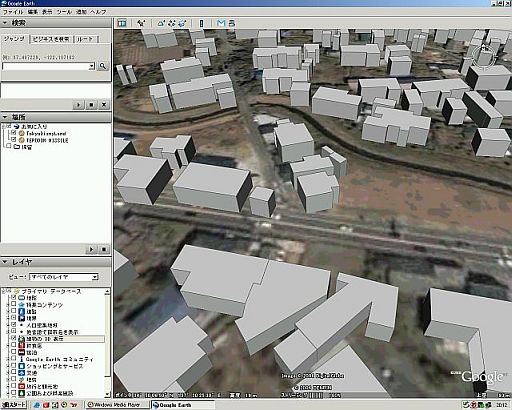This screenshot has width=512, height=410.
Task: Open the ファイル menu
Action: coord(13,12)
